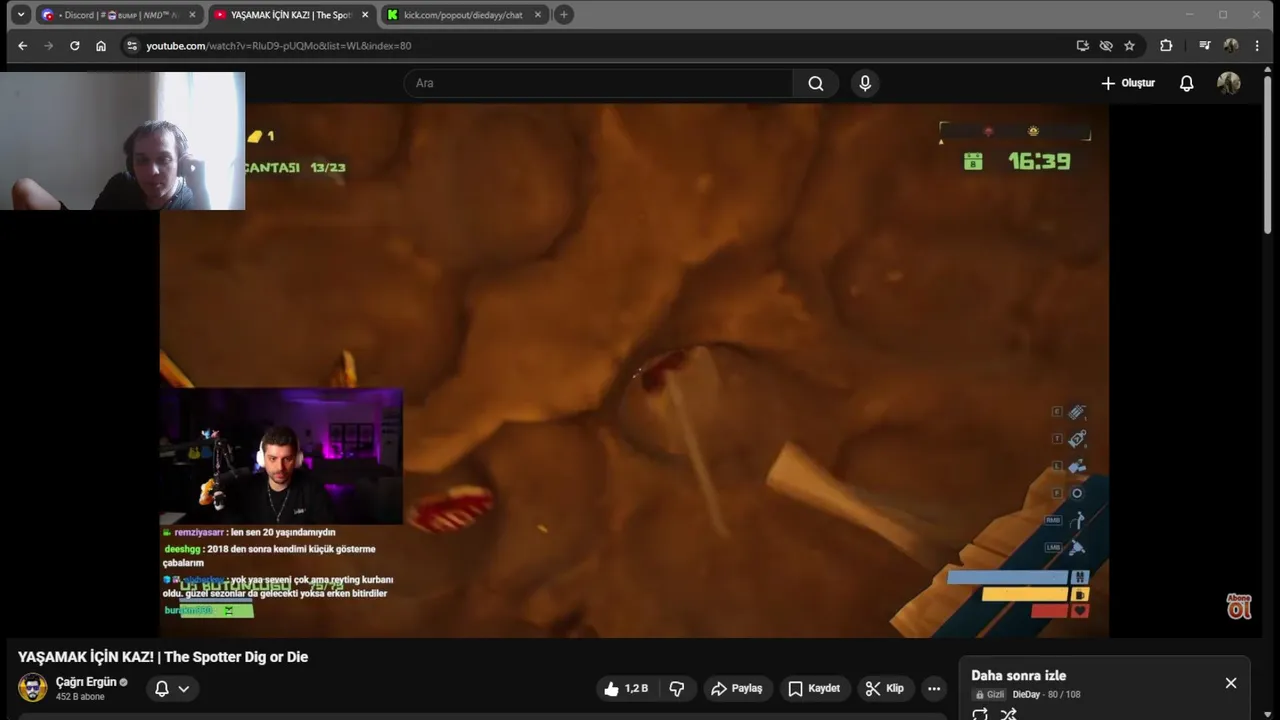Close the Daha sonra izle playlist panel

tap(1231, 683)
